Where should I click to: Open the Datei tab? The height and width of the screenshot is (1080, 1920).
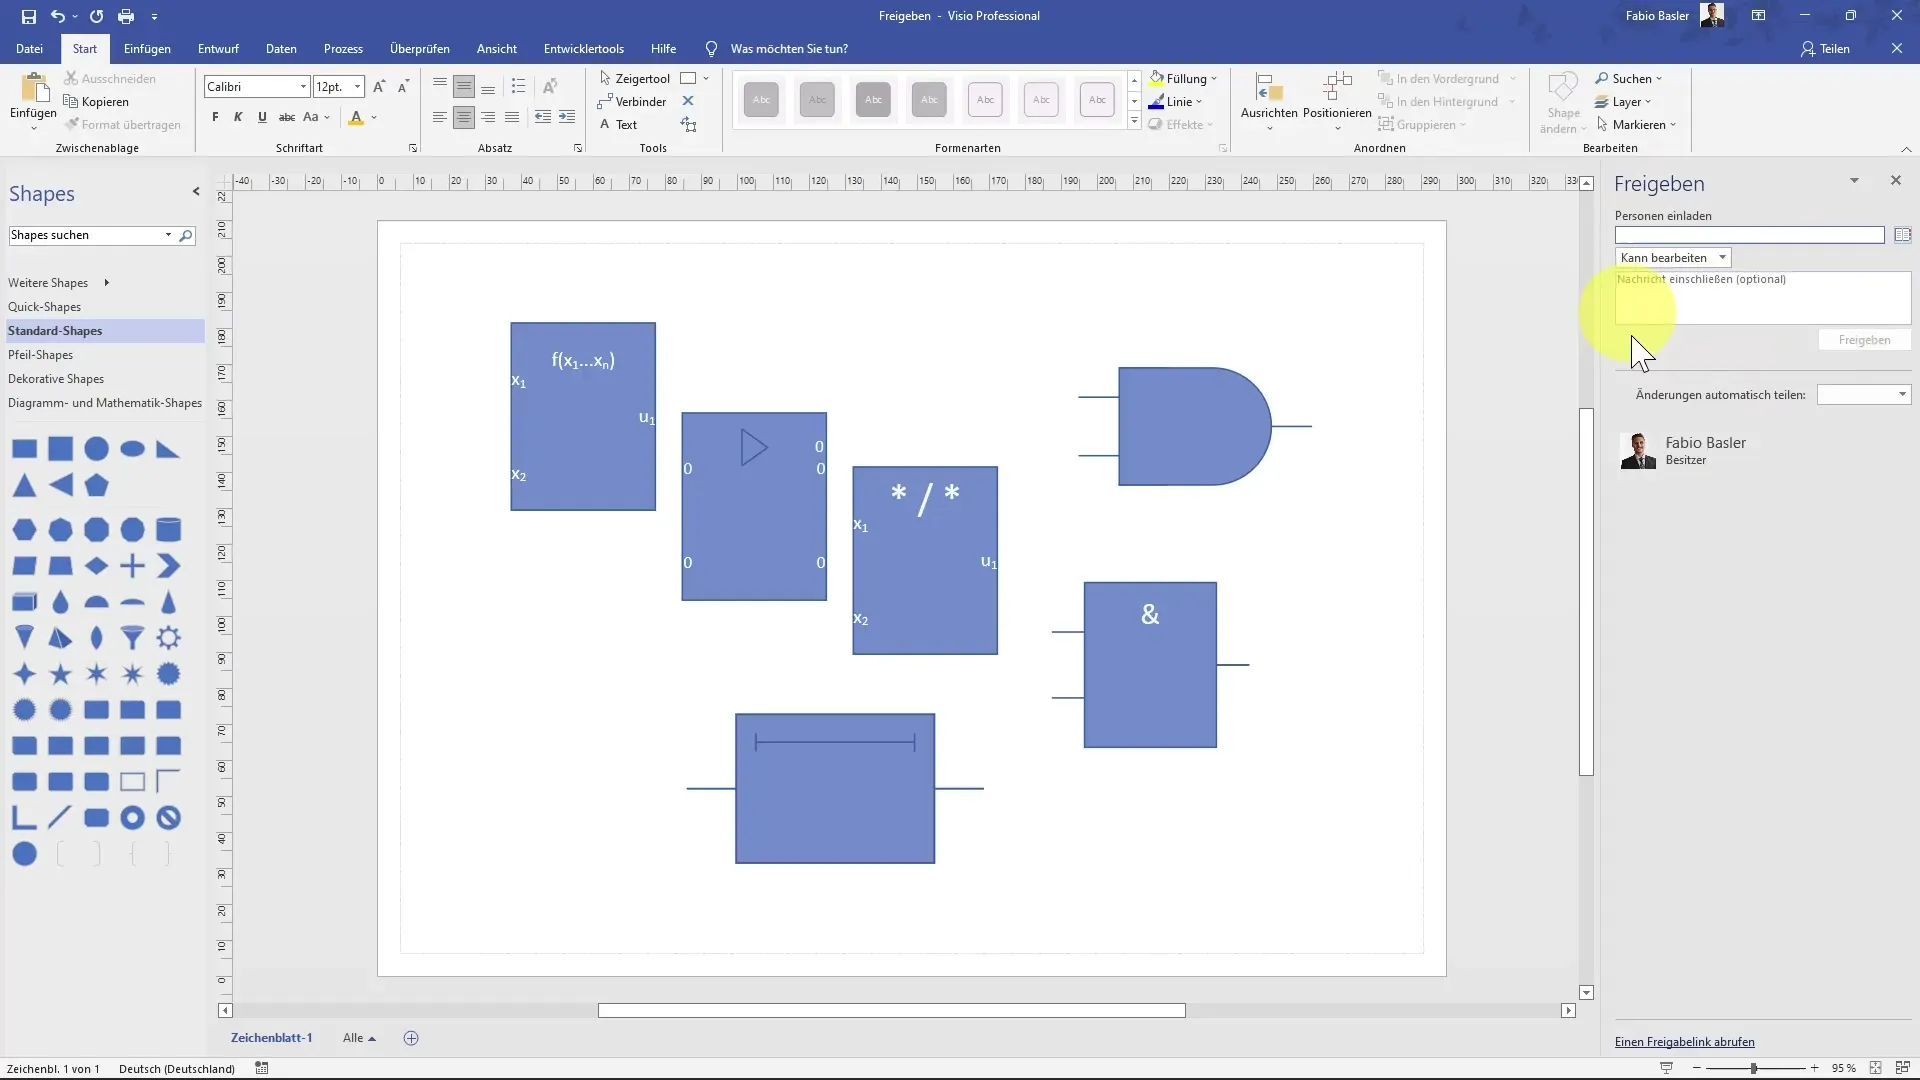point(29,49)
